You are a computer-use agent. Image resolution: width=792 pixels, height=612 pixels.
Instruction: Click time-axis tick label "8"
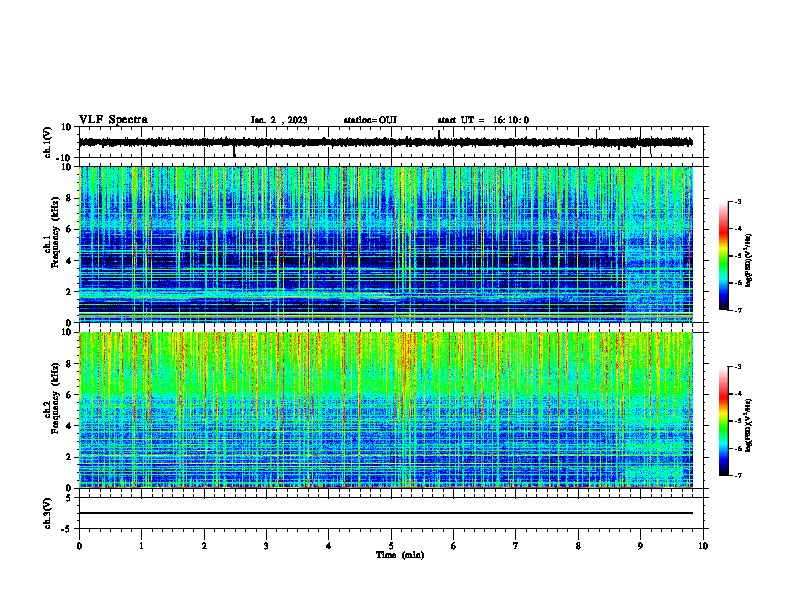578,546
